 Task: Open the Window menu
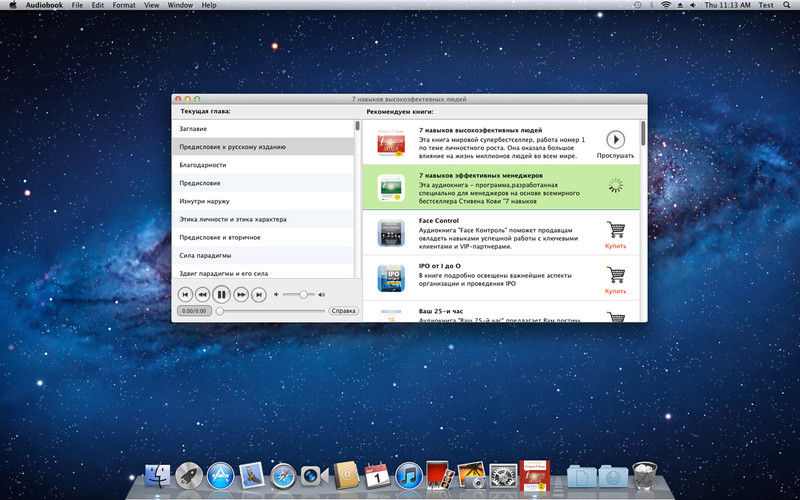point(181,5)
